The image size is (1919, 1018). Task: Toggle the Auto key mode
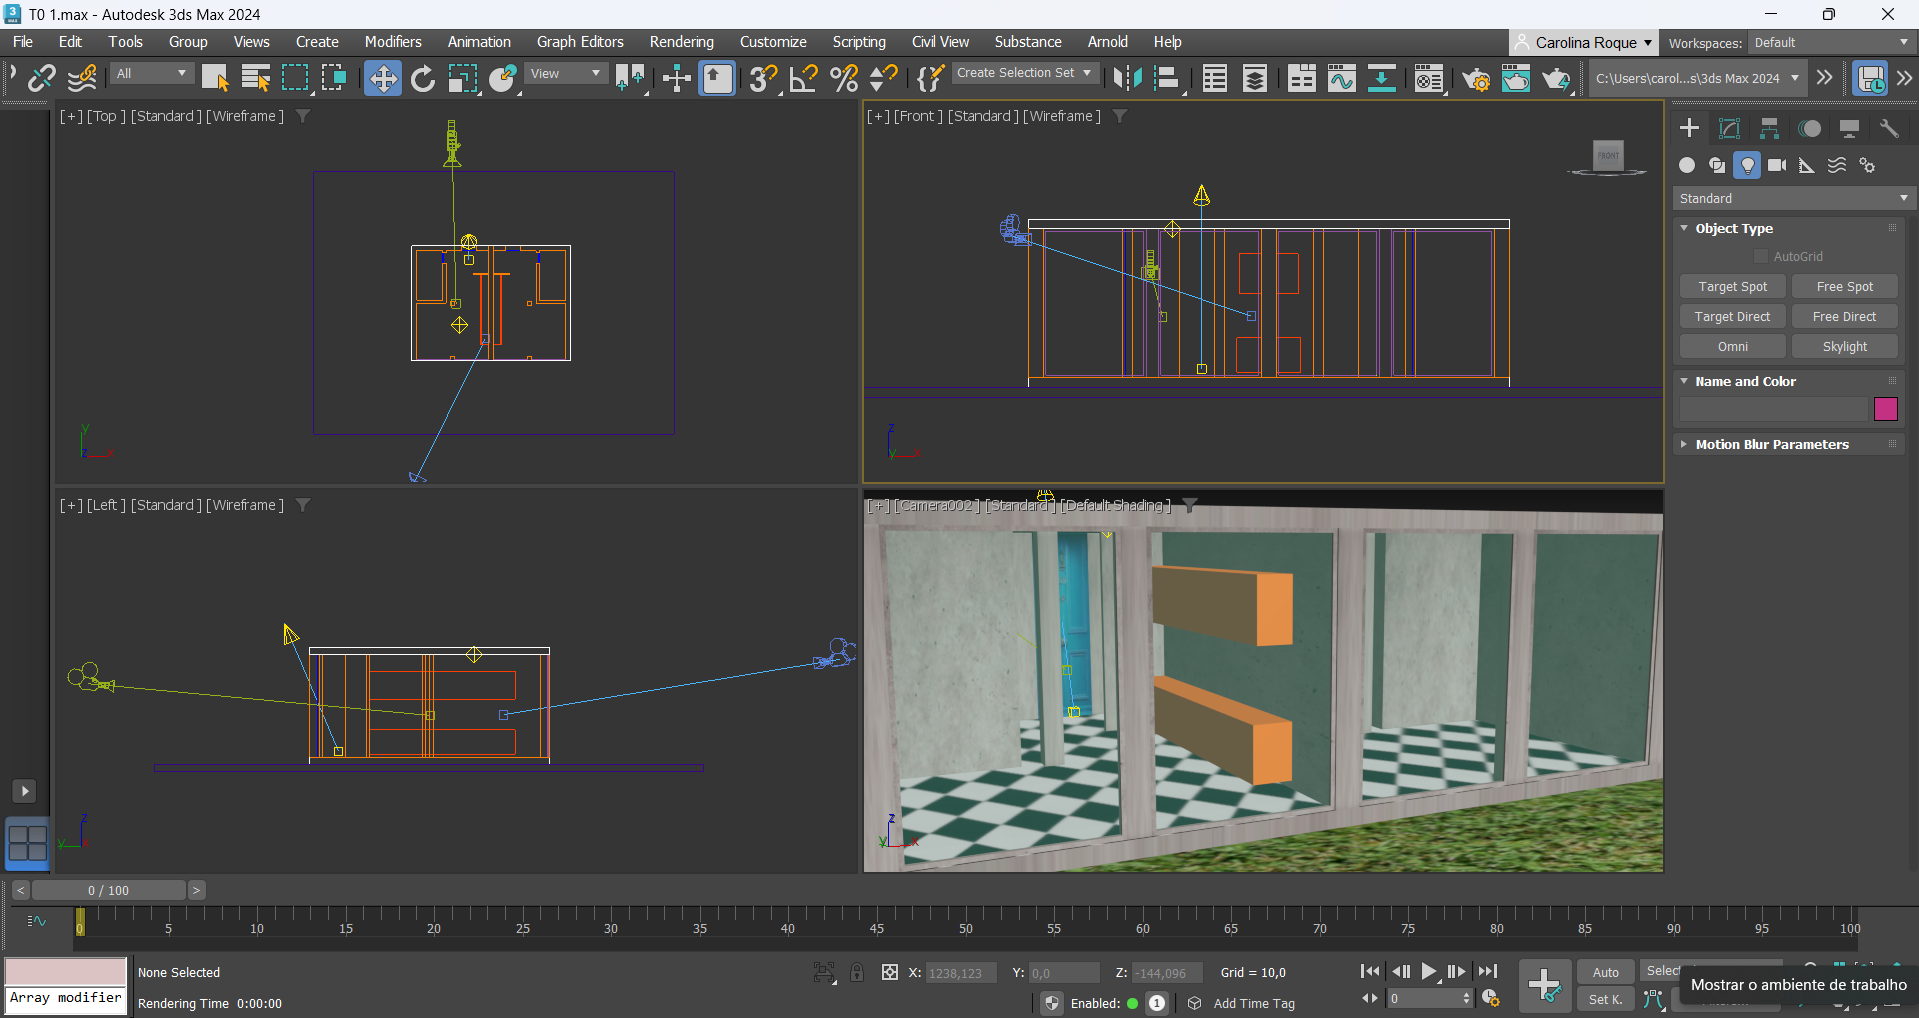click(x=1605, y=972)
